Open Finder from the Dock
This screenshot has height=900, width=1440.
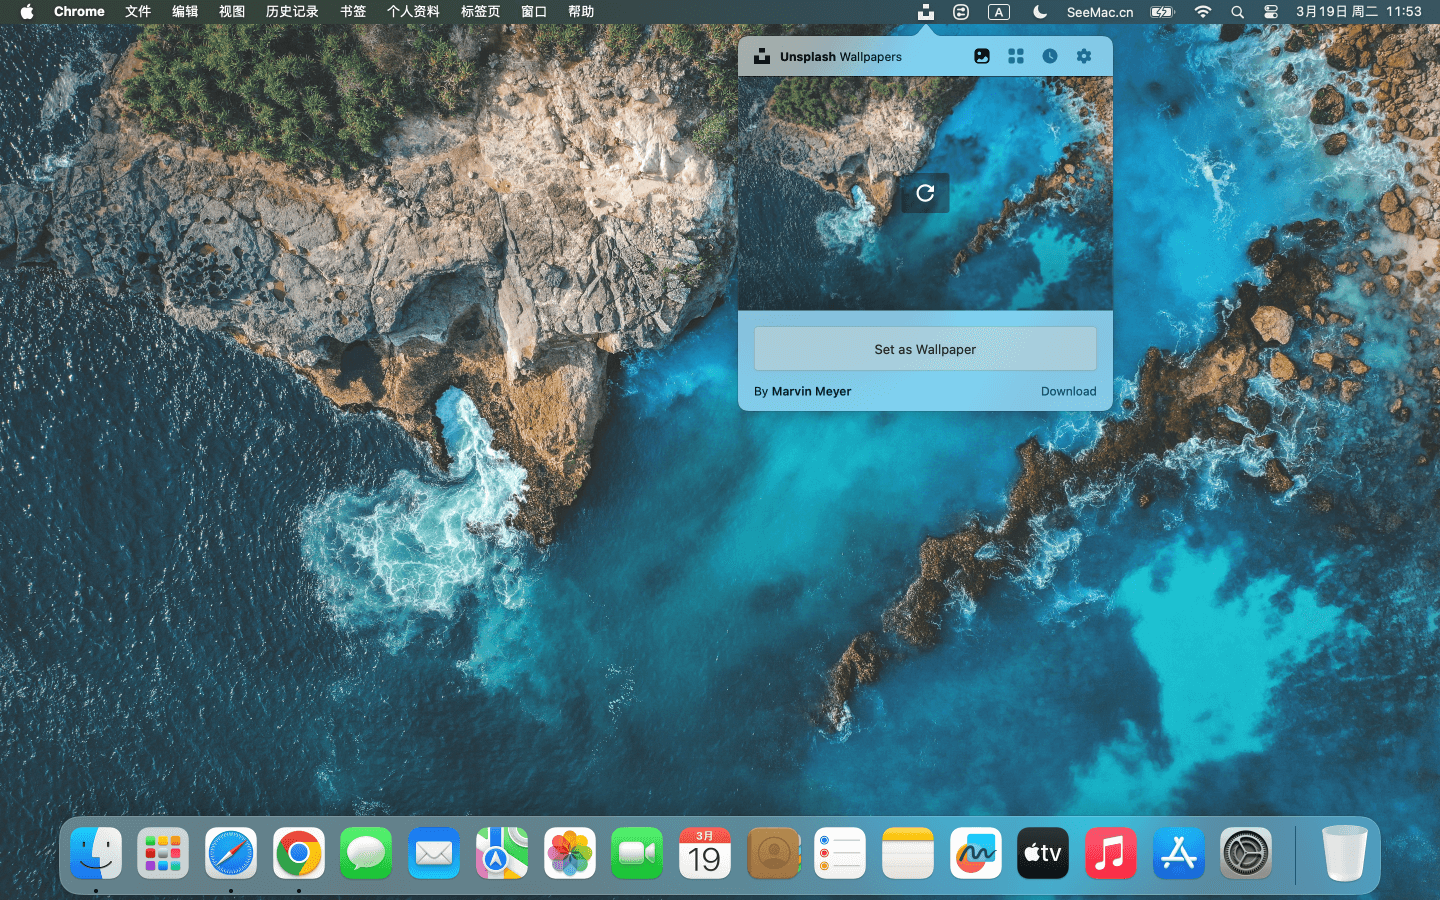click(x=96, y=853)
